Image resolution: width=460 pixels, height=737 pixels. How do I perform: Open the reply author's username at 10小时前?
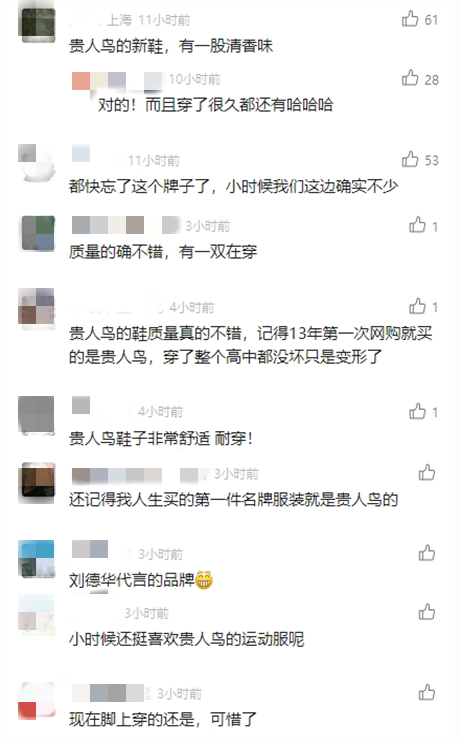[117, 80]
